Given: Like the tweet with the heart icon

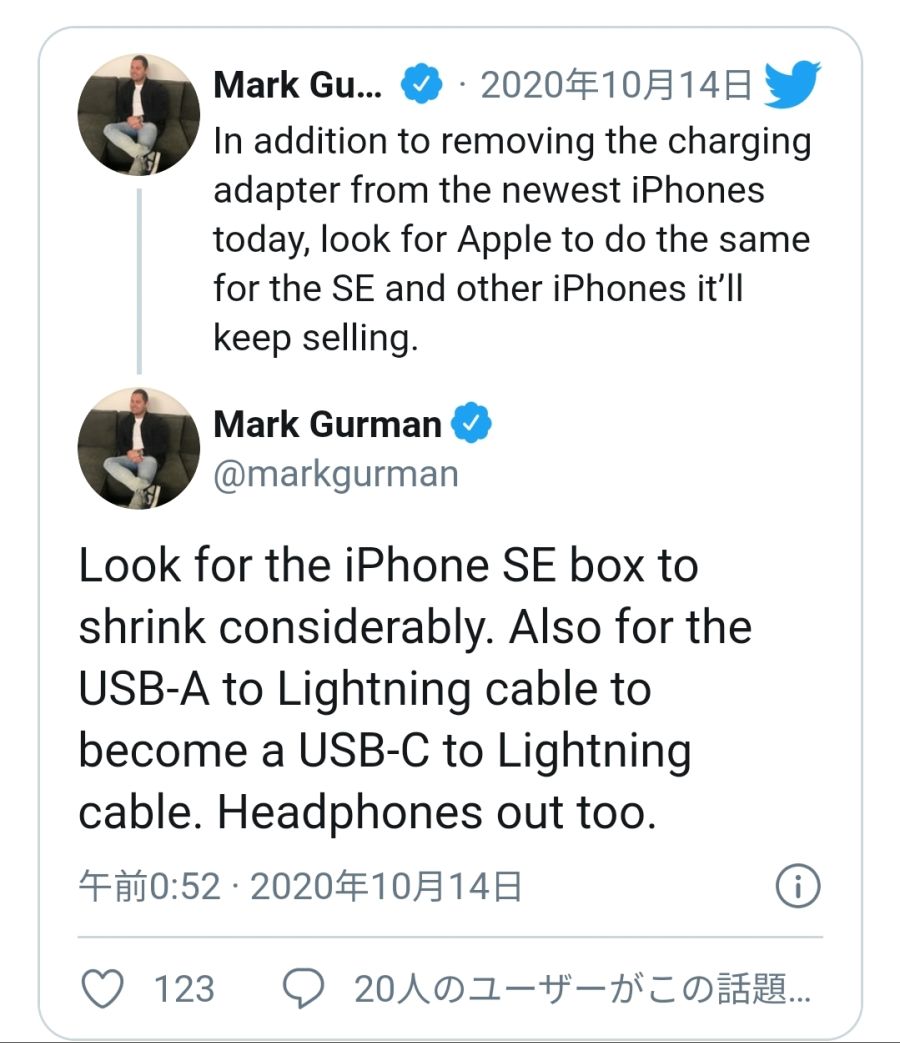Looking at the screenshot, I should (100, 989).
